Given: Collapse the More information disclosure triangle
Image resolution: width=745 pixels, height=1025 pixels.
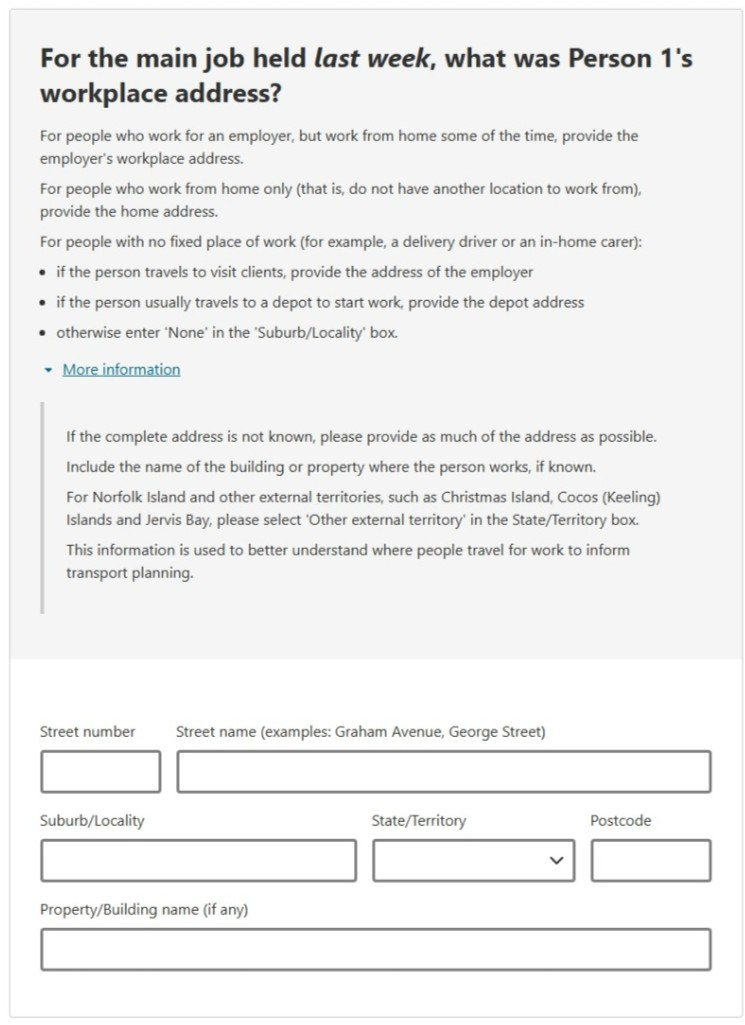Looking at the screenshot, I should coord(48,368).
